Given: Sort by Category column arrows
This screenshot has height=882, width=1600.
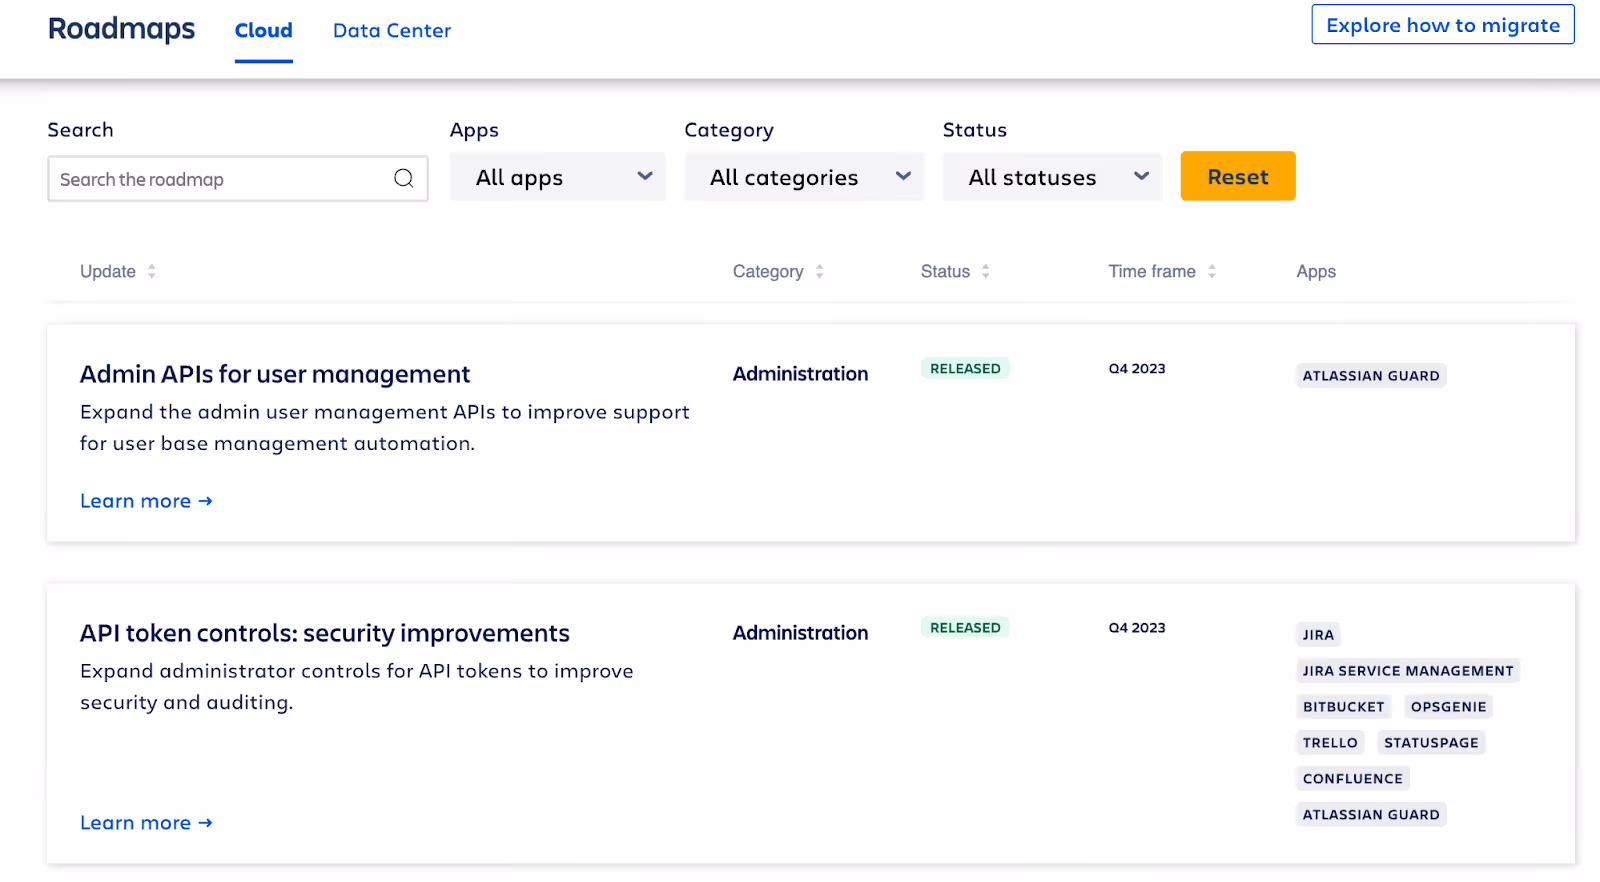Looking at the screenshot, I should pyautogui.click(x=819, y=271).
